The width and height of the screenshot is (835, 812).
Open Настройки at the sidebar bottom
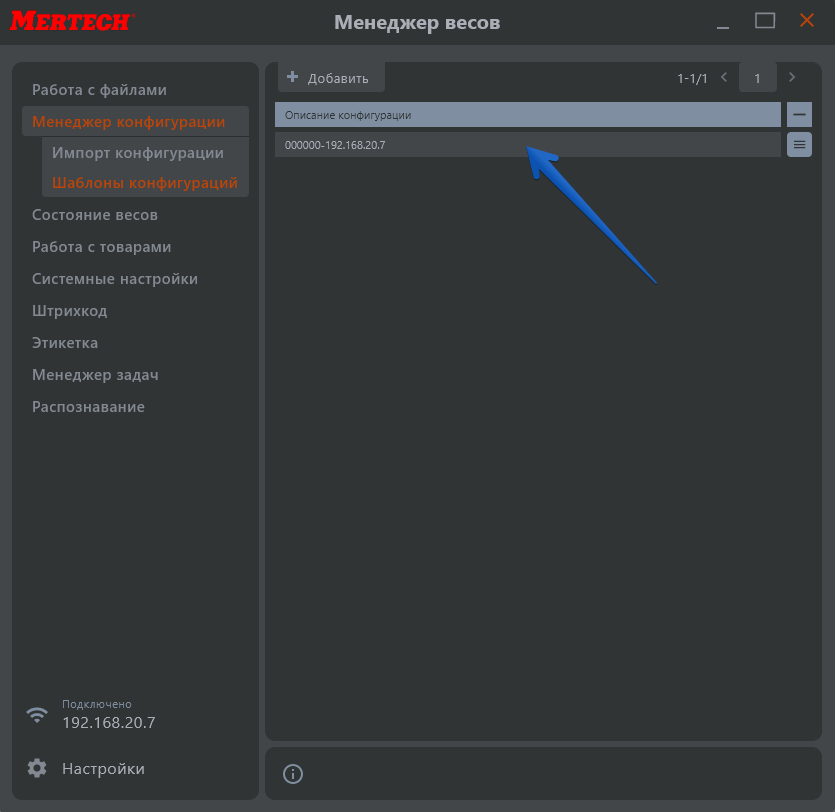click(x=103, y=769)
